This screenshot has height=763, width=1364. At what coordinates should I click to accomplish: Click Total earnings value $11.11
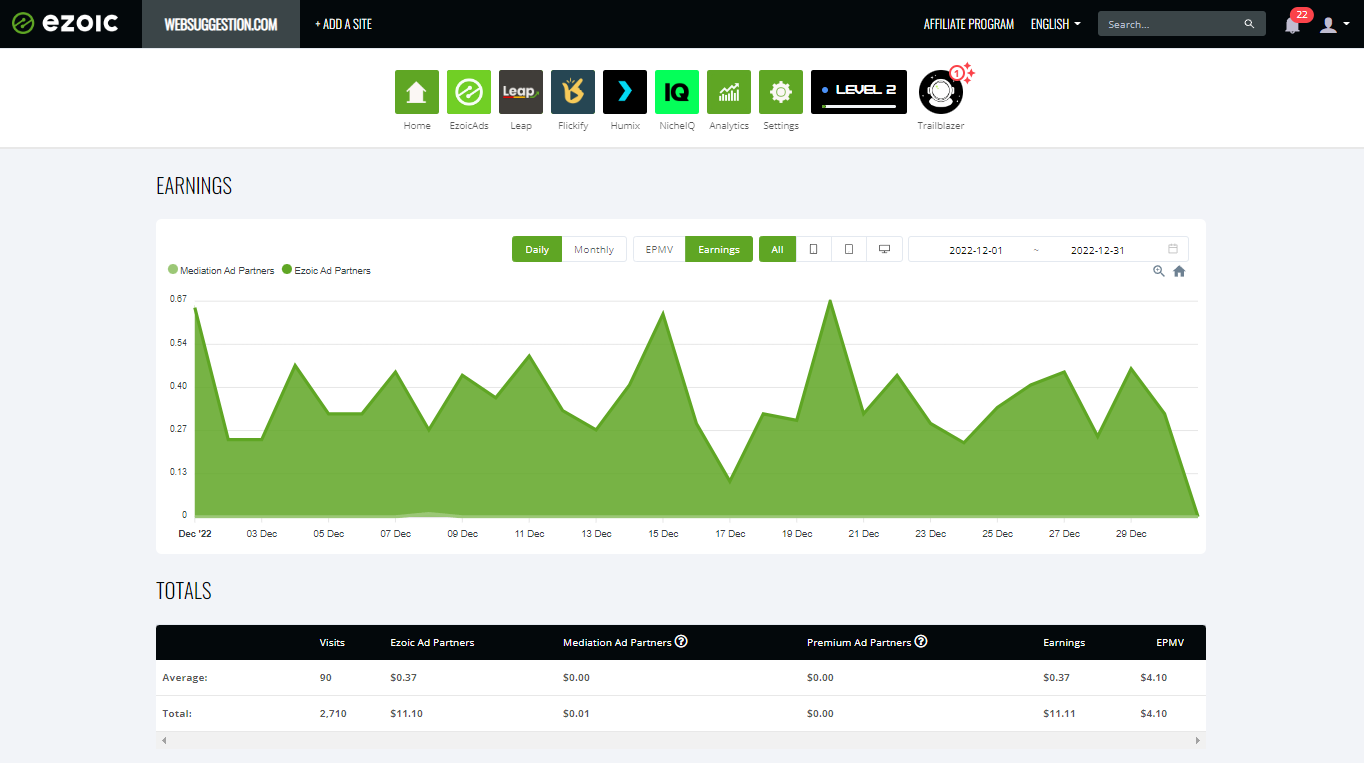(x=1057, y=713)
